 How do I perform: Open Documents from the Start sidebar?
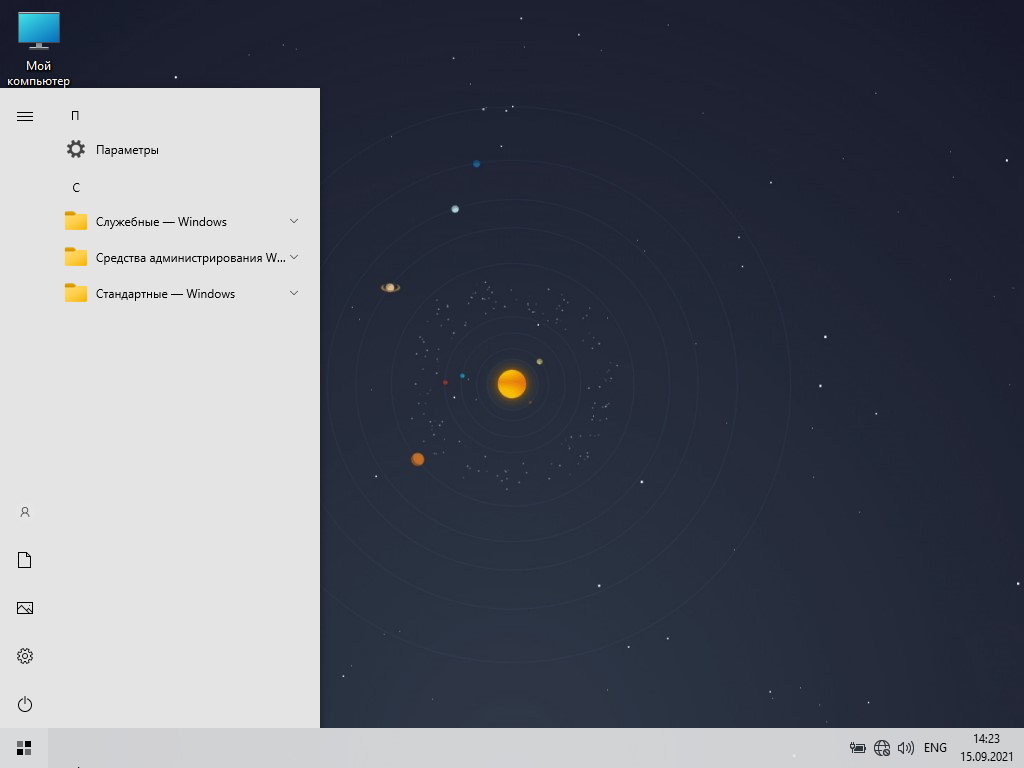pos(25,560)
